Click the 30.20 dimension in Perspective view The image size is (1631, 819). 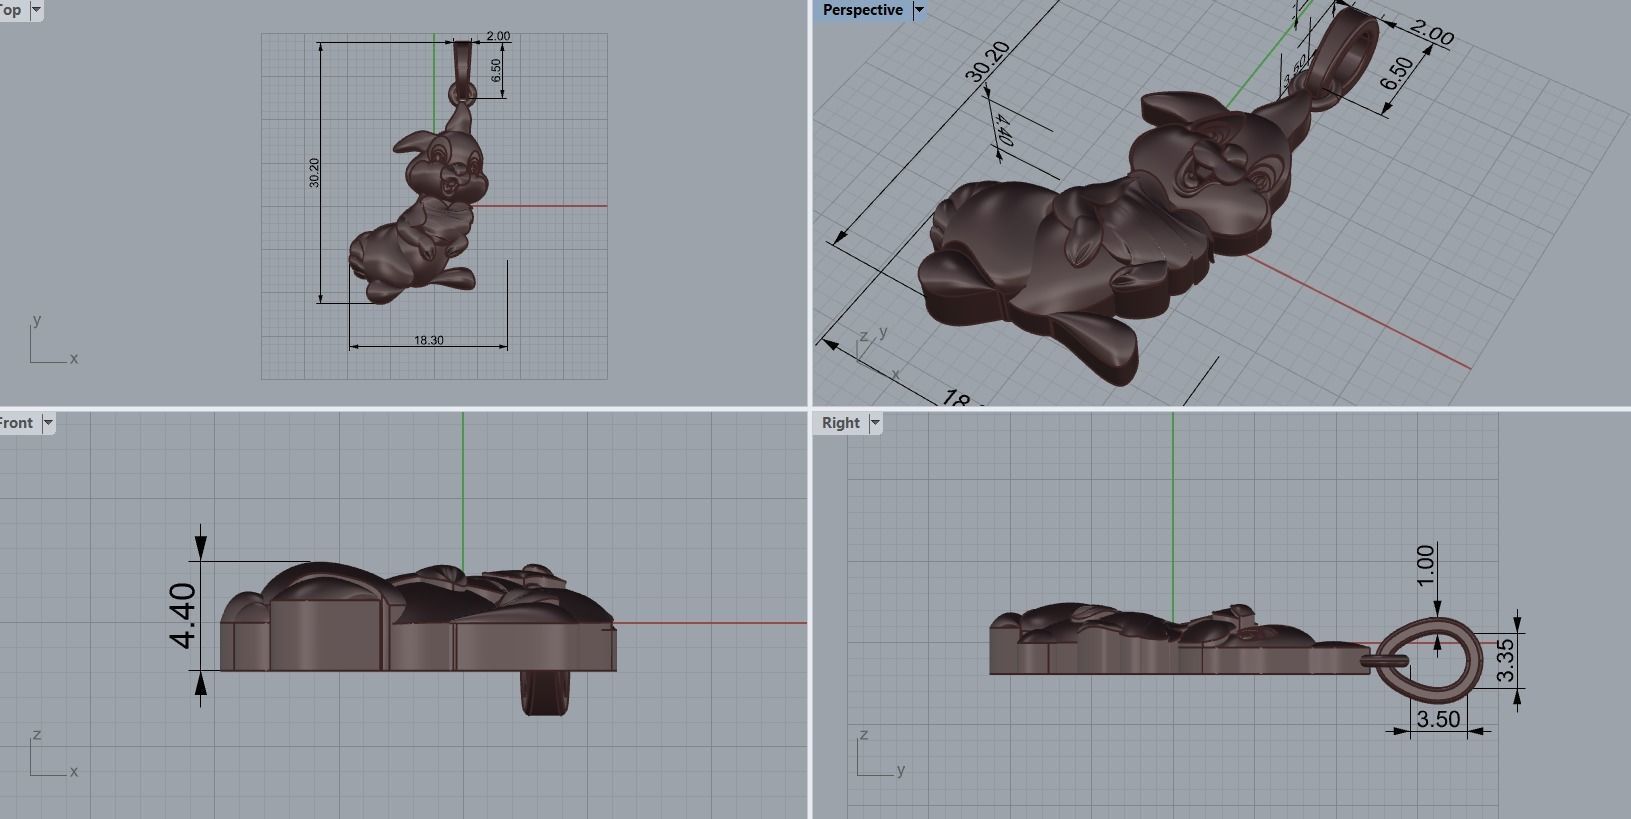click(987, 61)
